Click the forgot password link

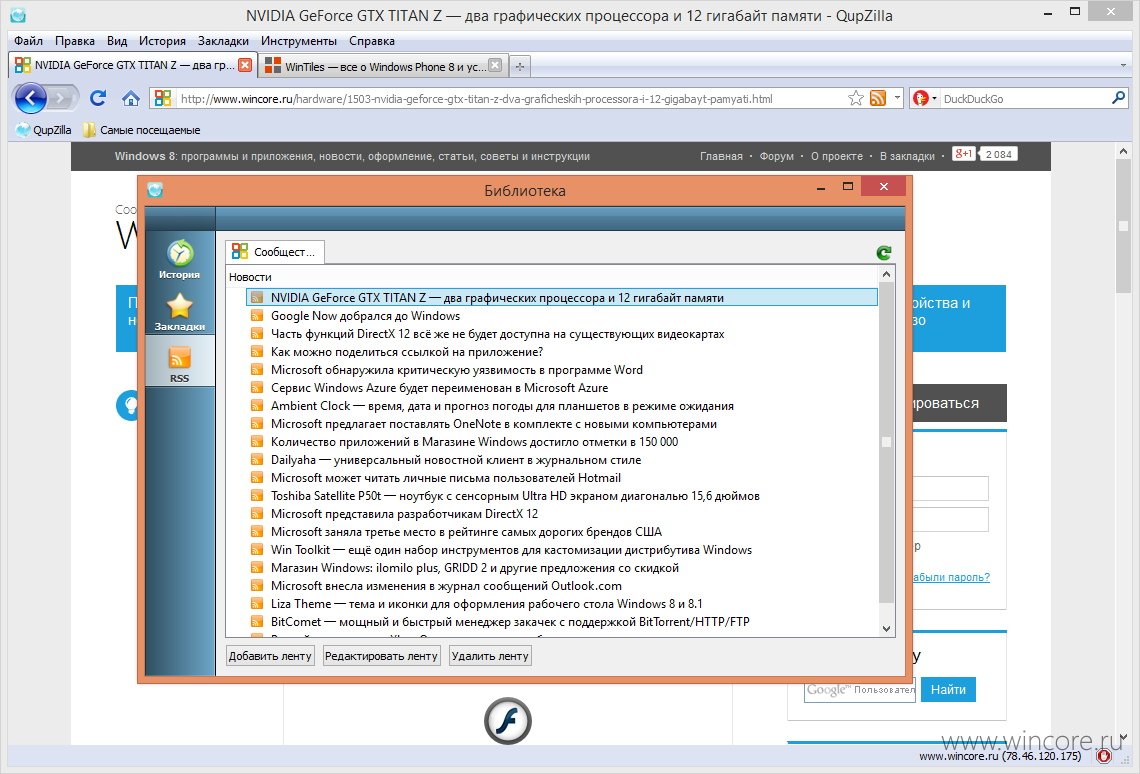[951, 577]
